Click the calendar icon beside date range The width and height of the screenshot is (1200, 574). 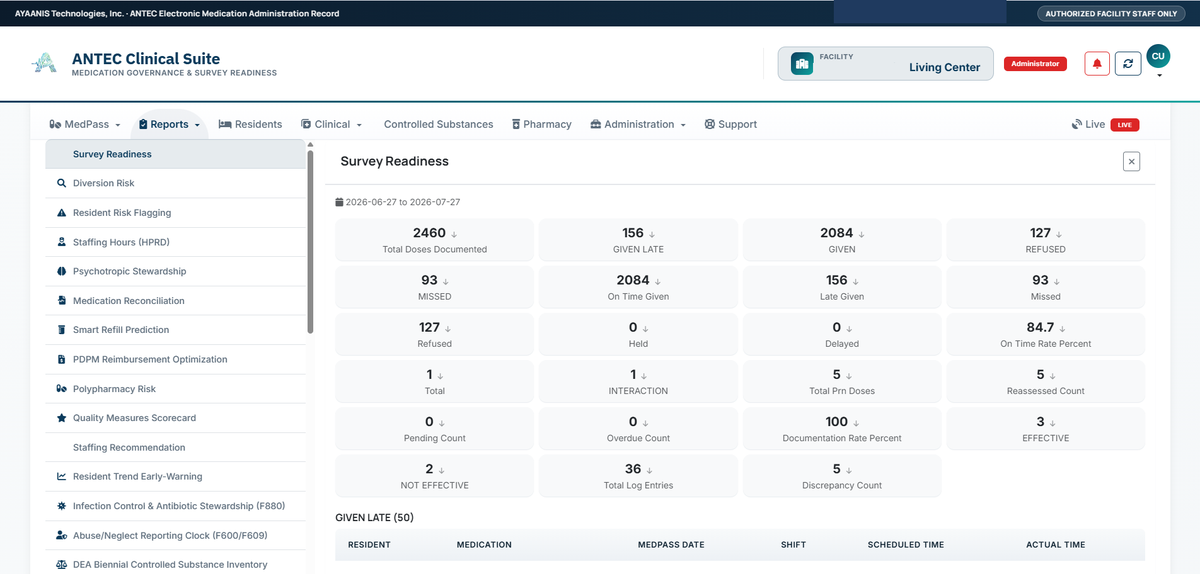click(x=339, y=202)
